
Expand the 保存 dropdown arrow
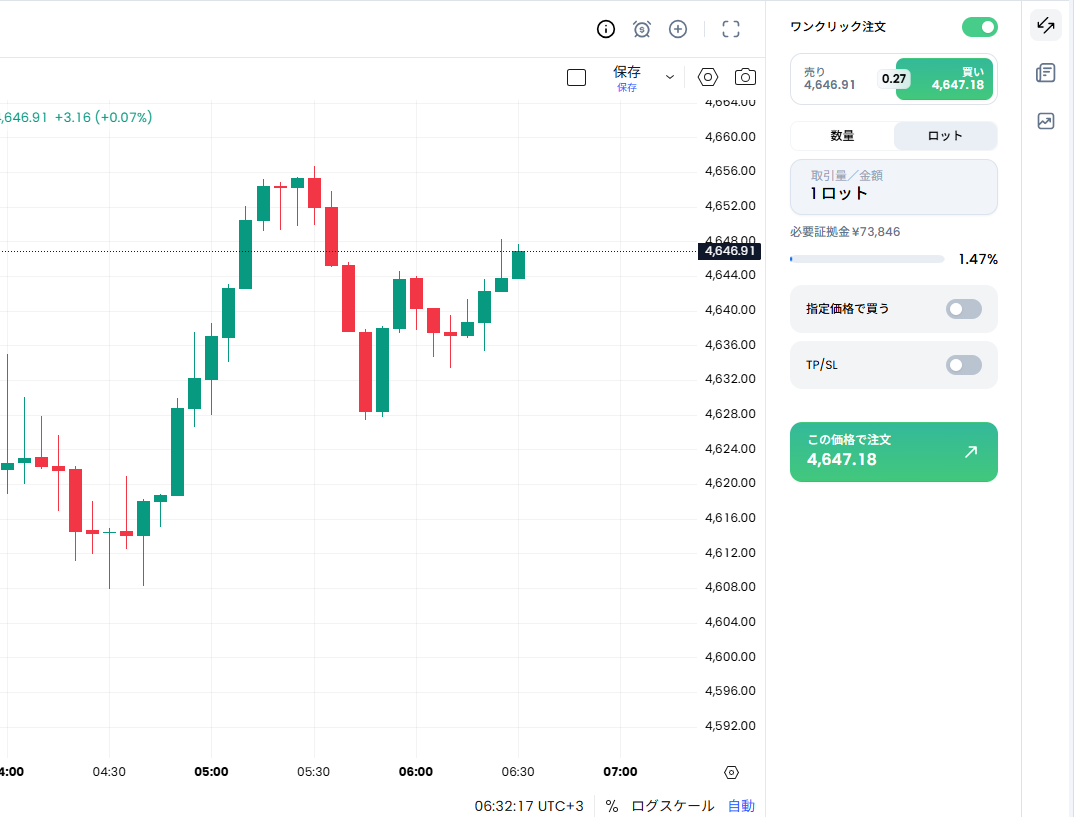click(670, 78)
